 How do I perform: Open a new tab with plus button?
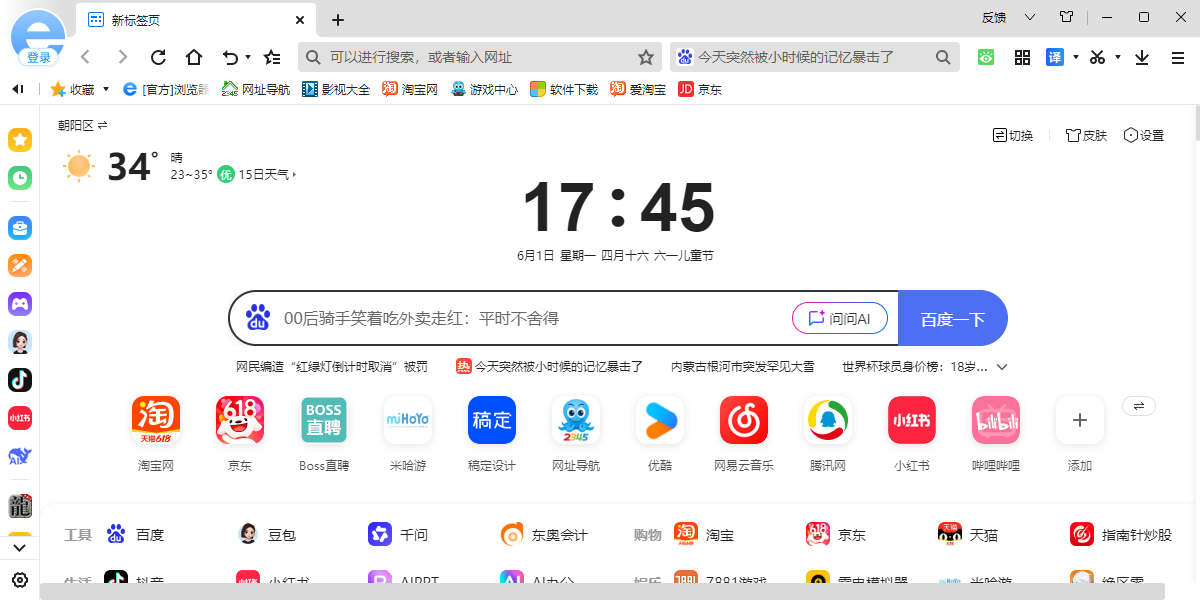pos(338,20)
